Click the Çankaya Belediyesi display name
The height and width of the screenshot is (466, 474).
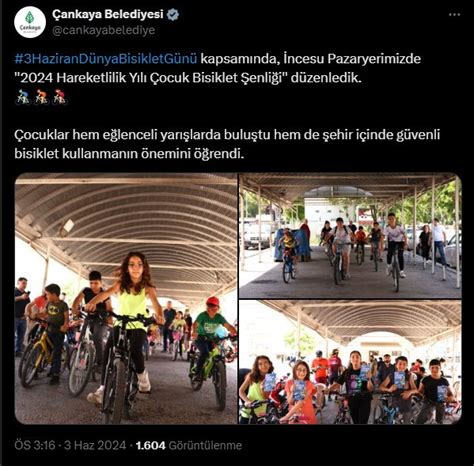(x=108, y=14)
